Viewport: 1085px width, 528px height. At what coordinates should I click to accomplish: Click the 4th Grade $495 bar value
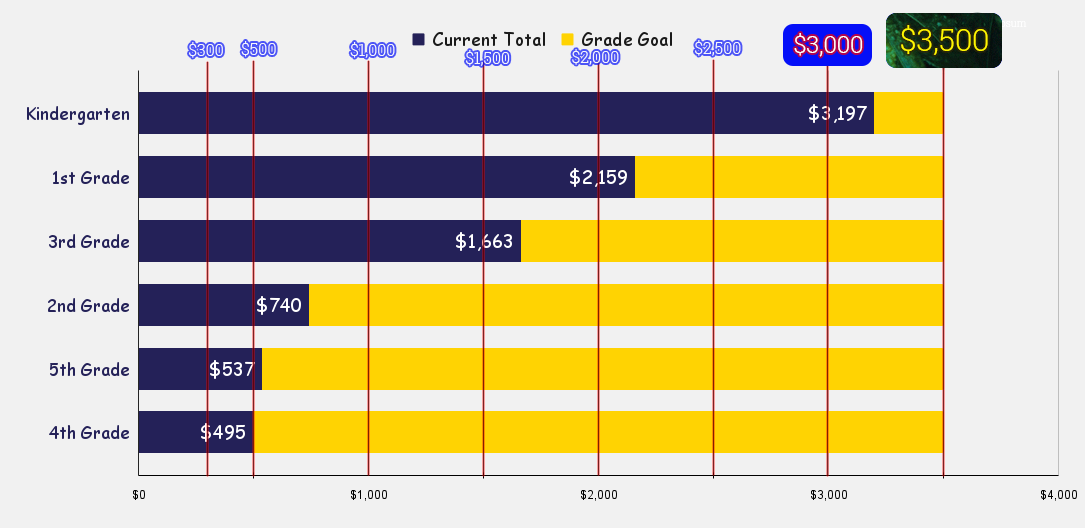point(223,433)
